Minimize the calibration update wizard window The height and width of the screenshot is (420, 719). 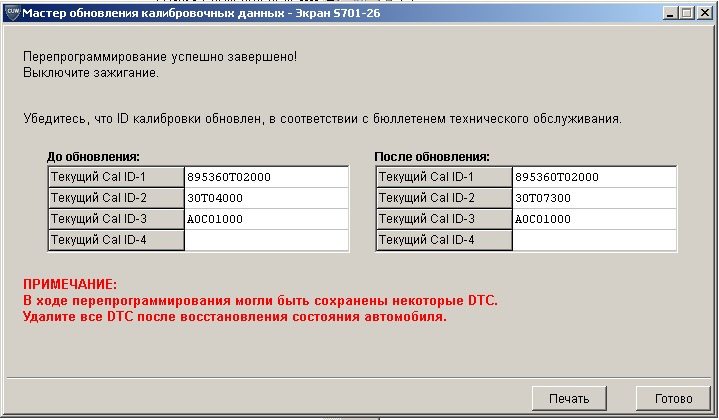pos(670,13)
